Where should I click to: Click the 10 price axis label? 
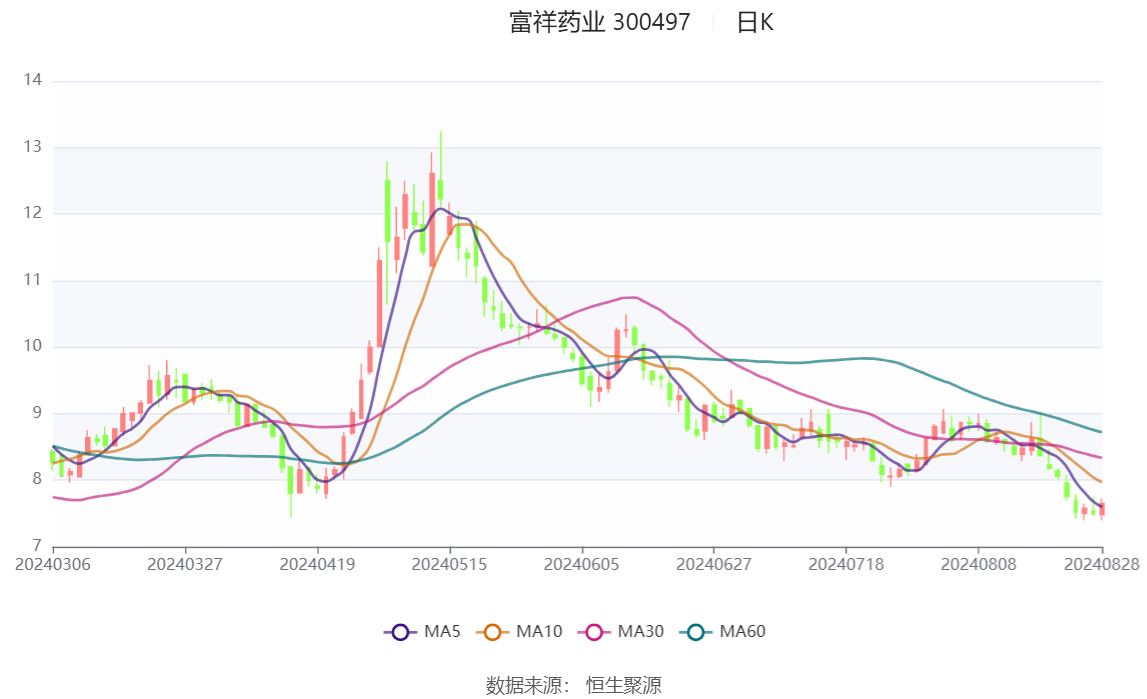coord(32,347)
